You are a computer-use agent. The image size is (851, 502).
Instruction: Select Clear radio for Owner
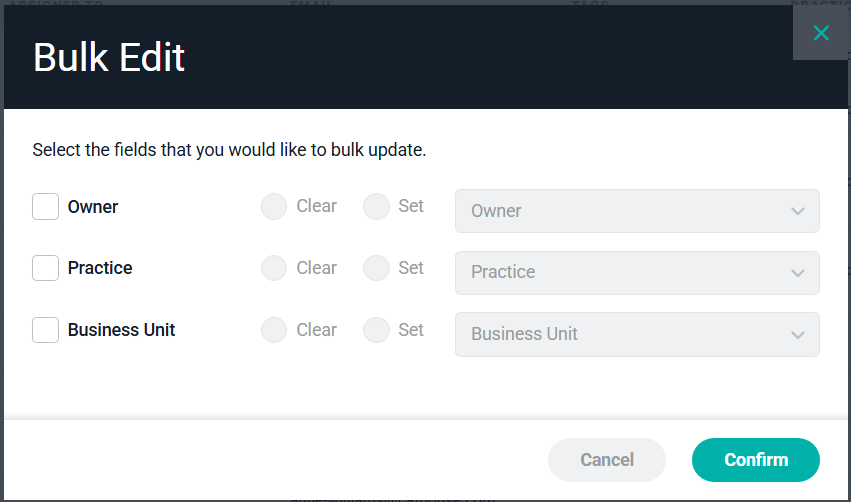point(274,206)
